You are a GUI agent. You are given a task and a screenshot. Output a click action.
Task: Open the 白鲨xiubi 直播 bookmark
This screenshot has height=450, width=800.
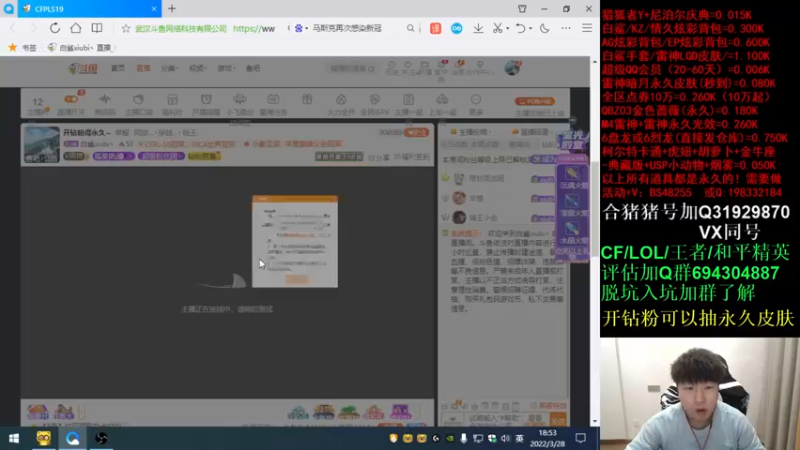click(80, 47)
